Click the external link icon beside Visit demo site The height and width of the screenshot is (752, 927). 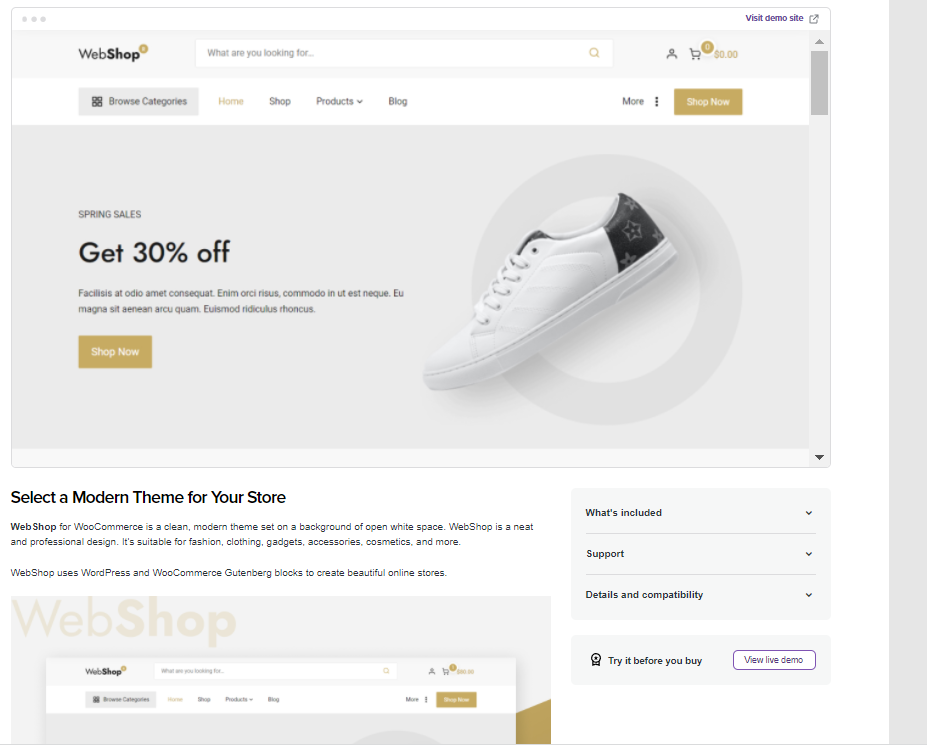814,18
